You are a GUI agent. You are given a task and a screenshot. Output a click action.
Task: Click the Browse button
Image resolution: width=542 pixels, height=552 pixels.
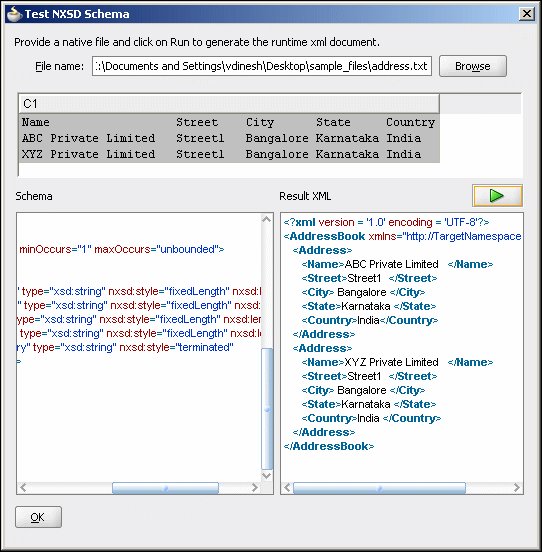tap(473, 66)
